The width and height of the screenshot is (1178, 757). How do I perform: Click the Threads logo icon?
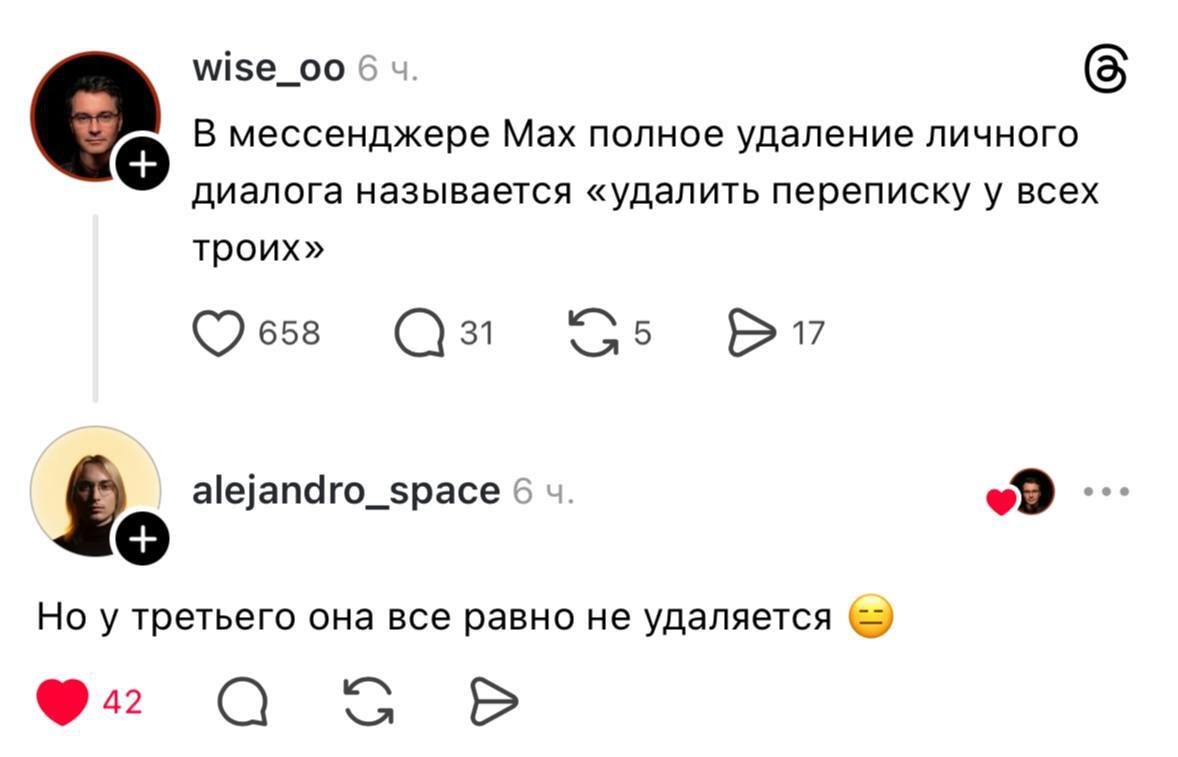pyautogui.click(x=1106, y=74)
